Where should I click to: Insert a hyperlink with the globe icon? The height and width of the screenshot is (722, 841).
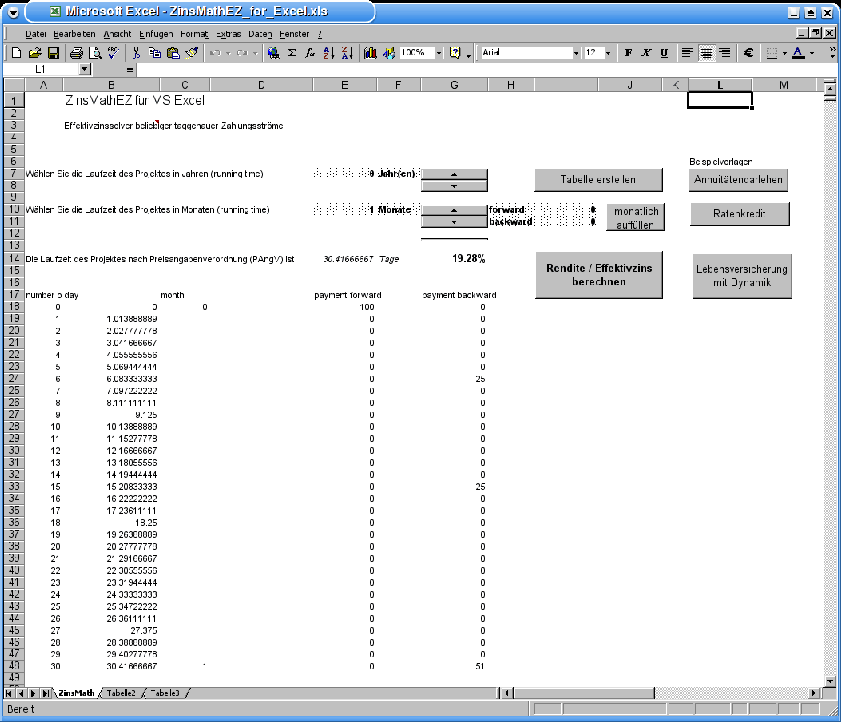click(x=274, y=53)
